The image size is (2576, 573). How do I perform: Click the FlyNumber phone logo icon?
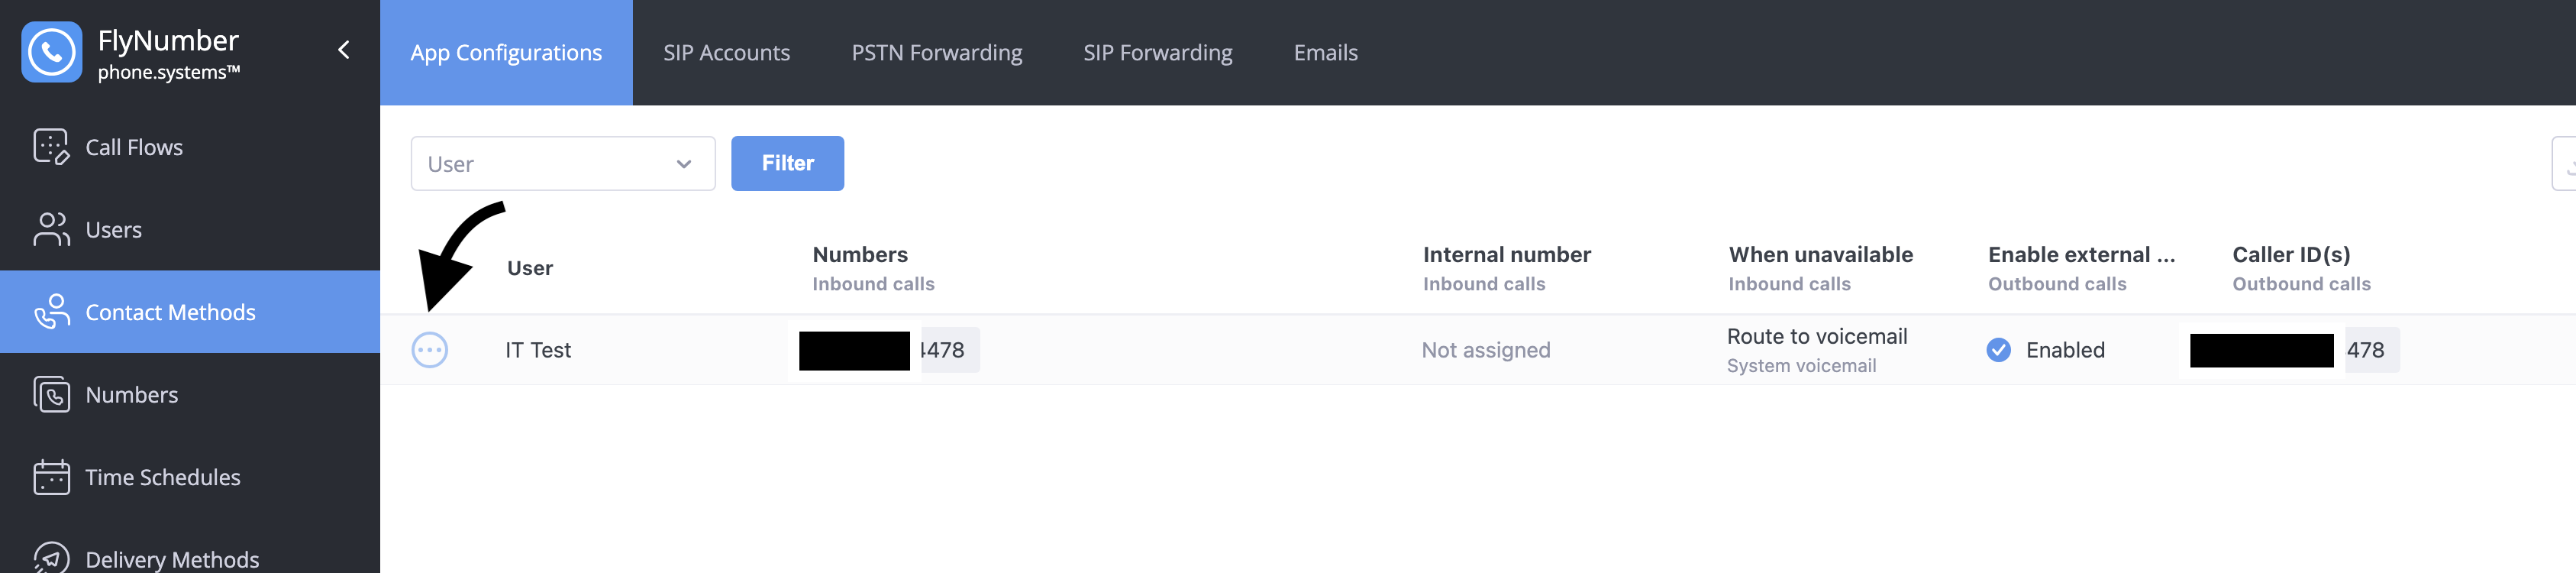51,52
